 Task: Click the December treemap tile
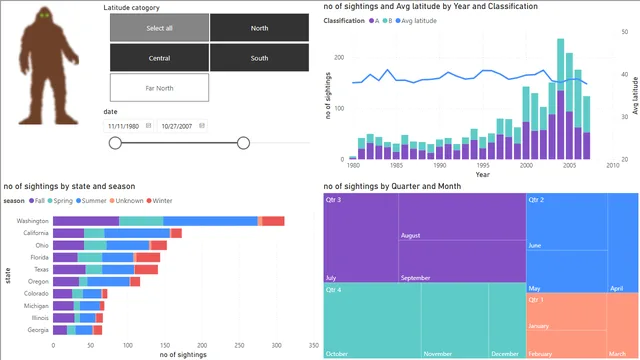click(x=507, y=321)
